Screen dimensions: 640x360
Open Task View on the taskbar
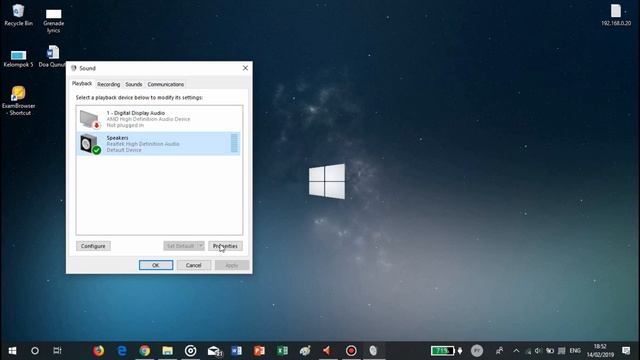click(x=58, y=351)
